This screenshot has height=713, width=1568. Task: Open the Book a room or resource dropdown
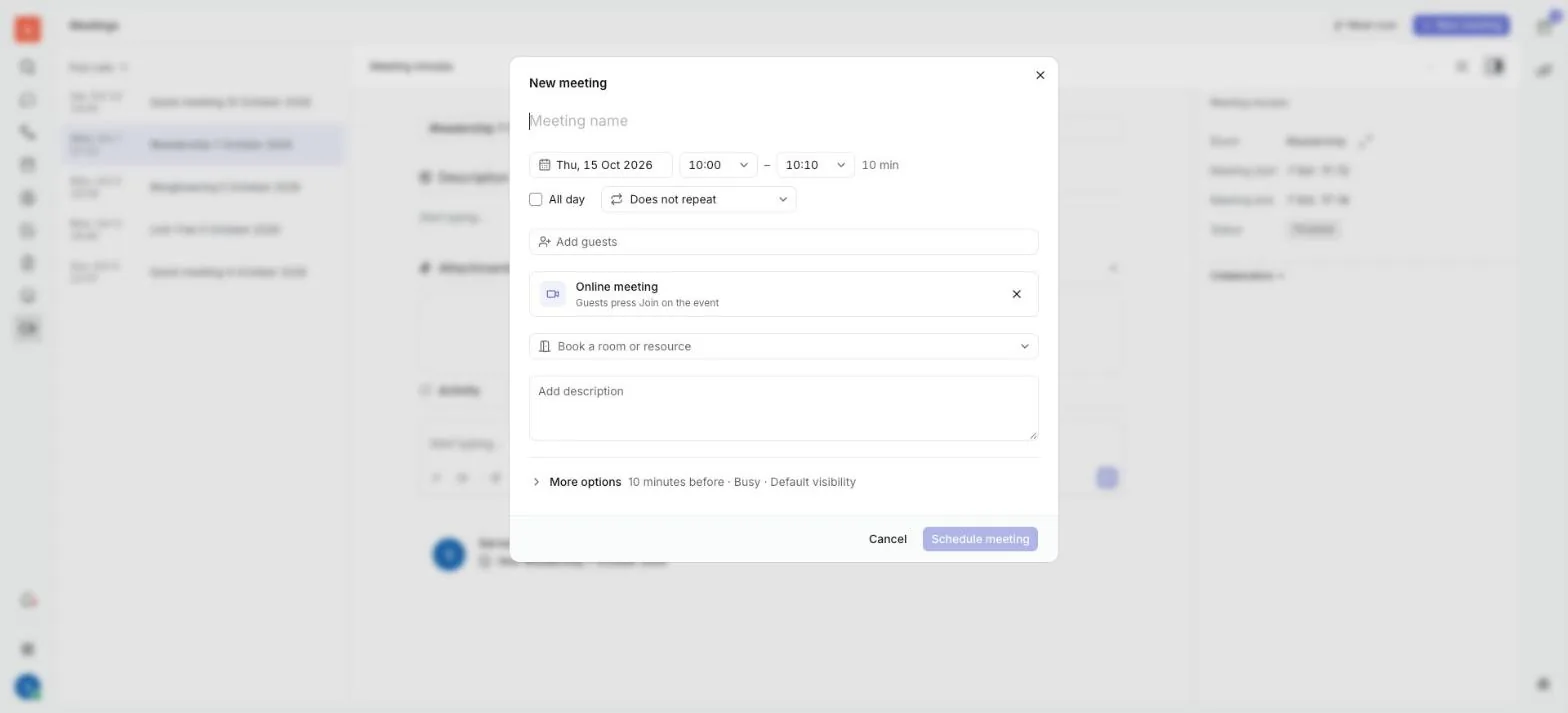pyautogui.click(x=784, y=346)
